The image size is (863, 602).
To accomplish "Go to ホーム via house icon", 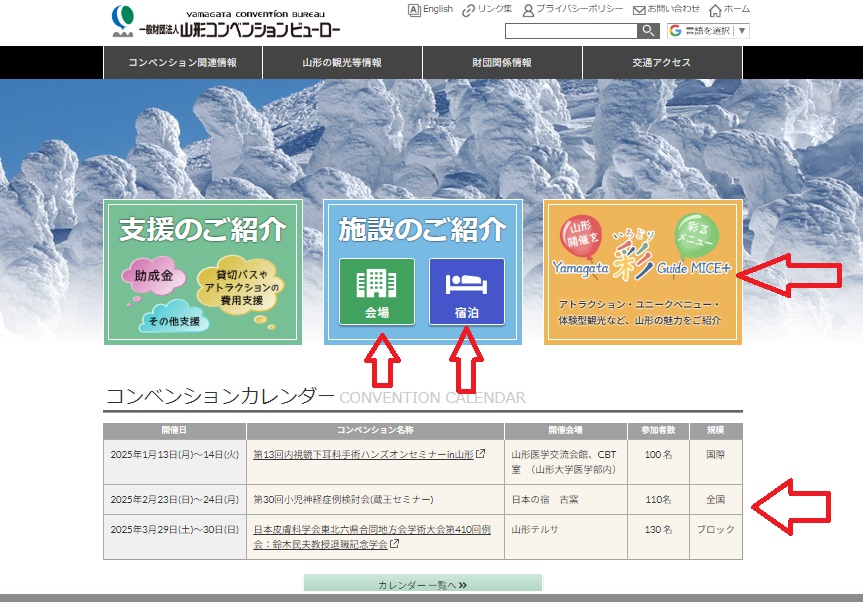I will [728, 10].
